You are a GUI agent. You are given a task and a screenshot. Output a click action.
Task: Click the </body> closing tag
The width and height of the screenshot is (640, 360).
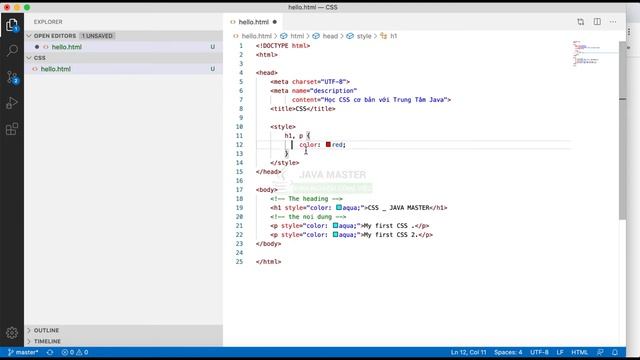coord(268,243)
